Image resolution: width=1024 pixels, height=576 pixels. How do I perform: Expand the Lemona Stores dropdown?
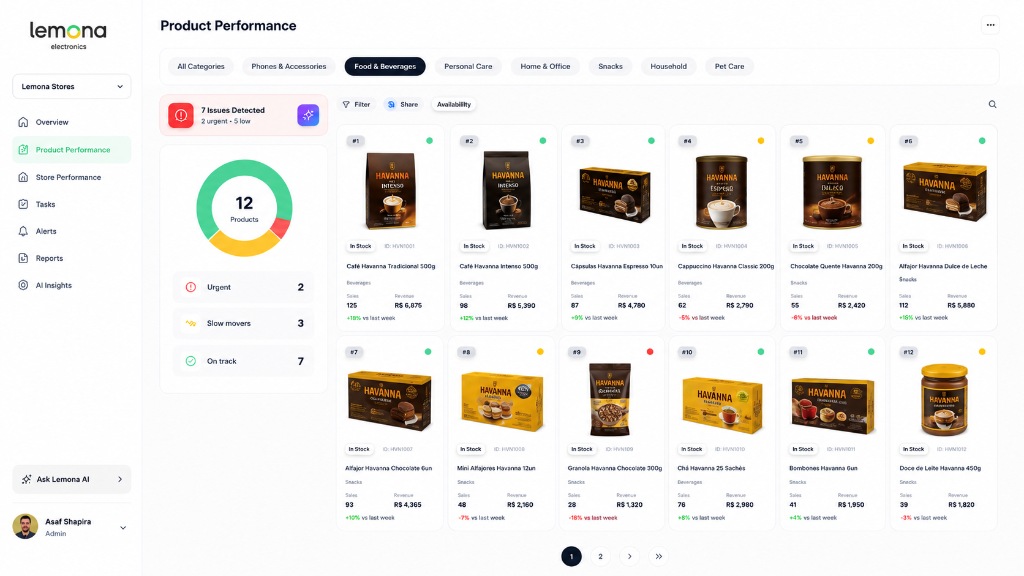(x=72, y=86)
